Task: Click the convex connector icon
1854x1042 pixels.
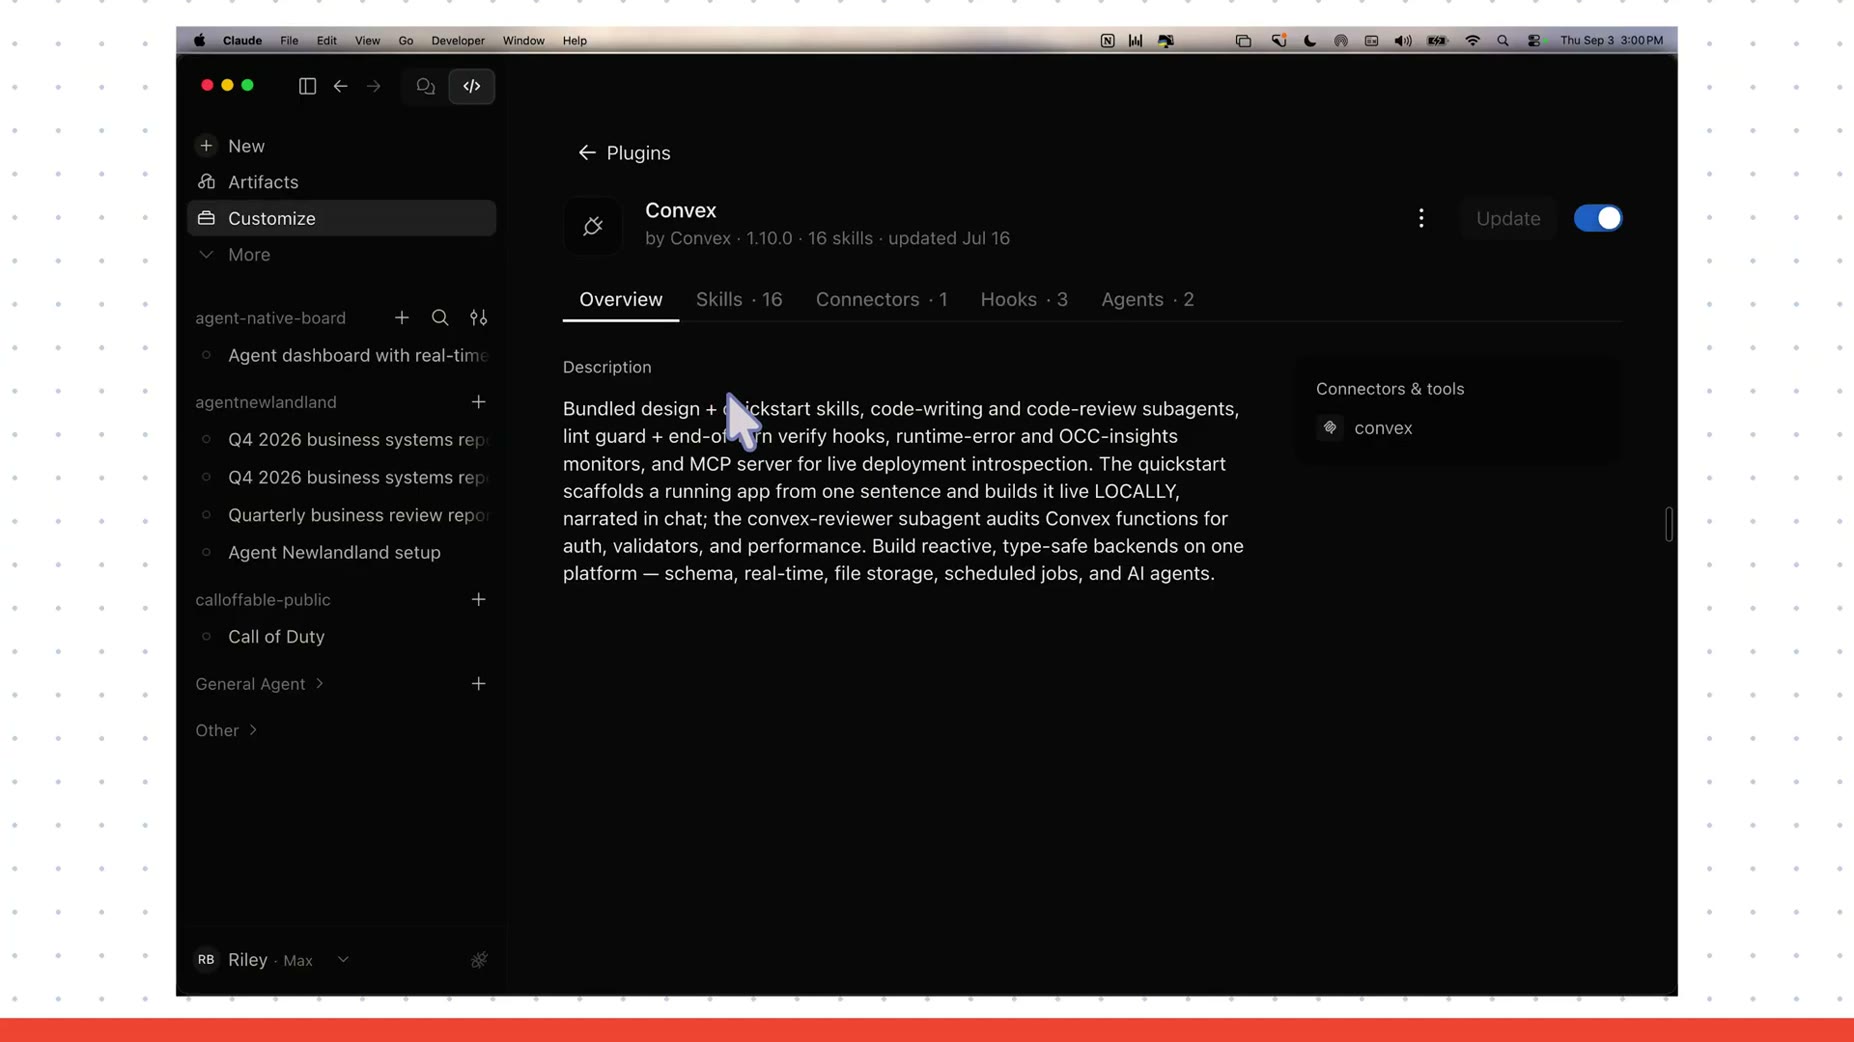Action: 1330,428
